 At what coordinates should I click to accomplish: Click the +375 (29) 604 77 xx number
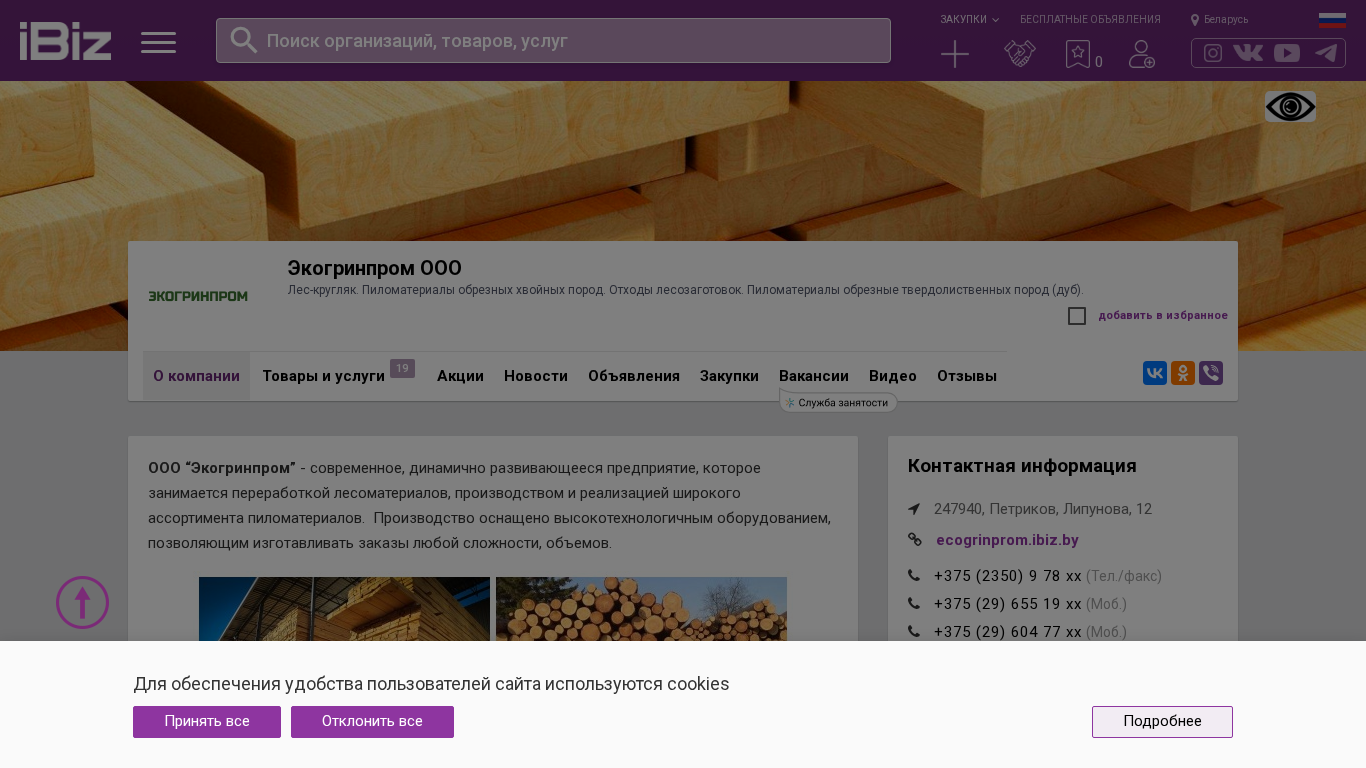tap(1008, 632)
